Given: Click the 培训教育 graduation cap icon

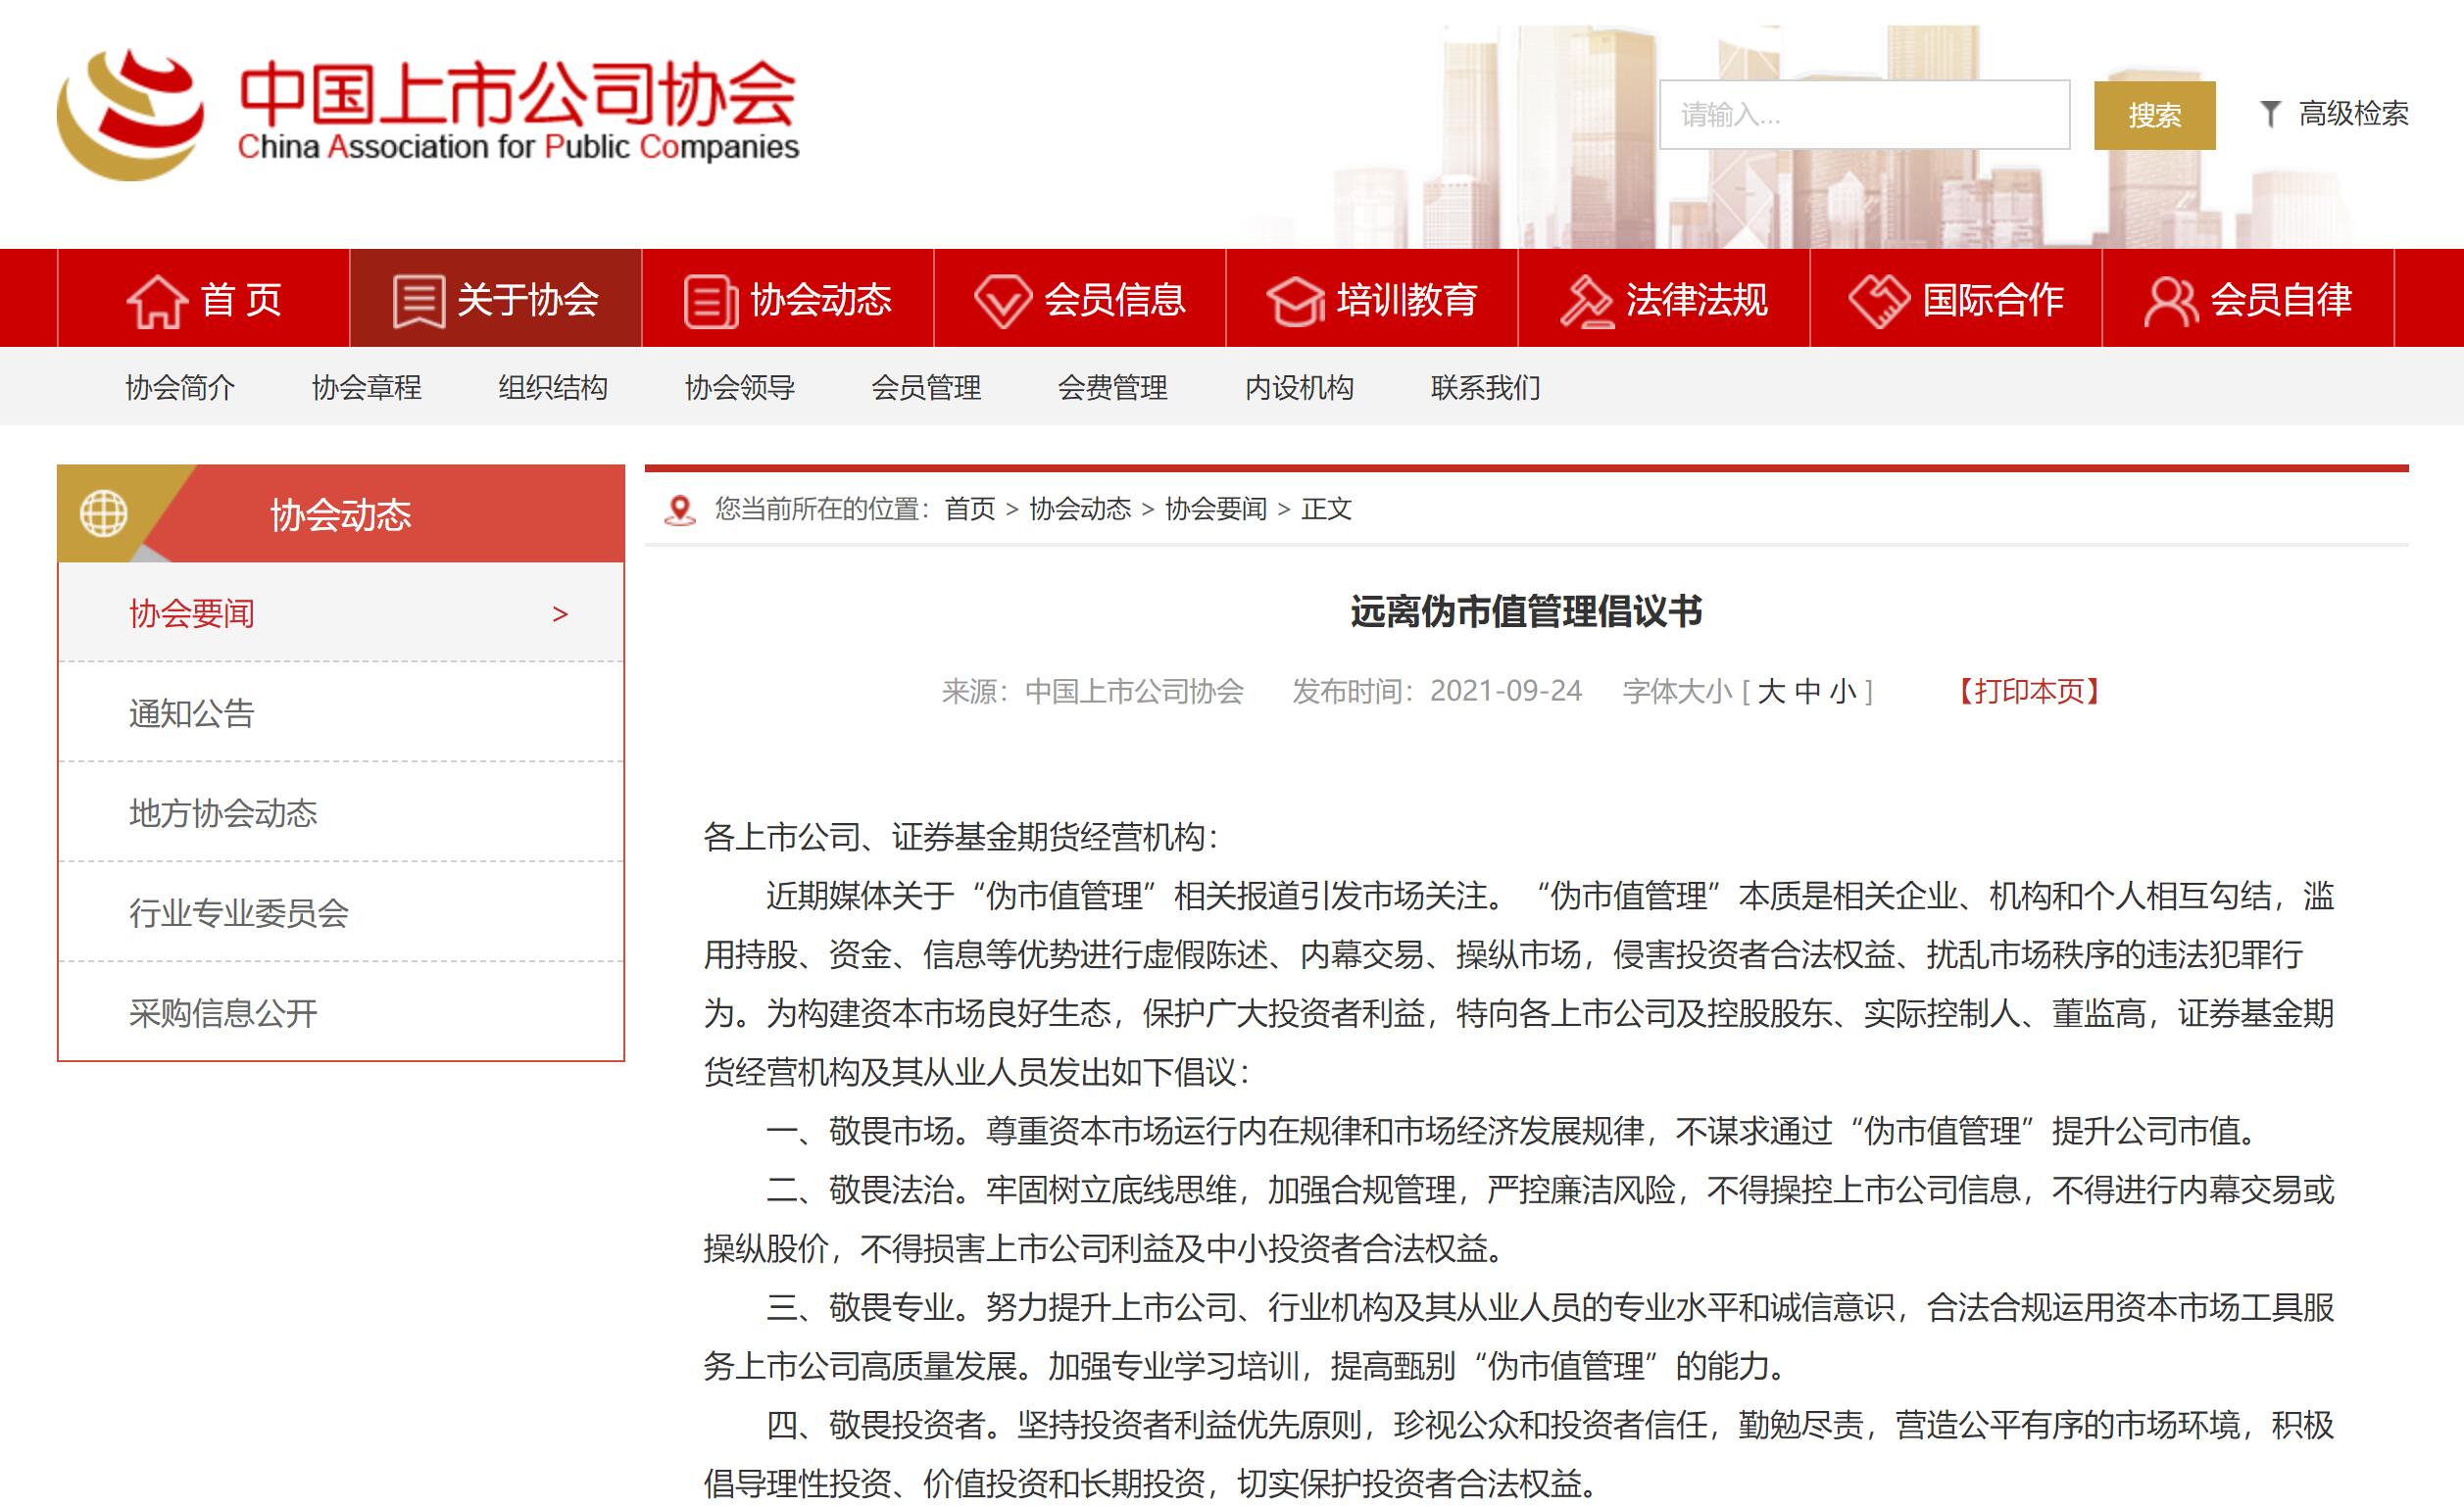Looking at the screenshot, I should point(1295,299).
